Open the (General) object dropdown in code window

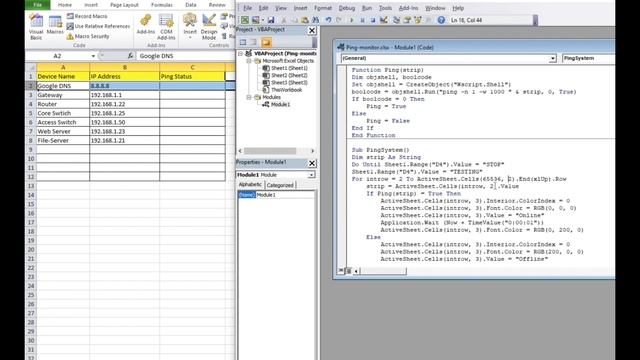552,59
